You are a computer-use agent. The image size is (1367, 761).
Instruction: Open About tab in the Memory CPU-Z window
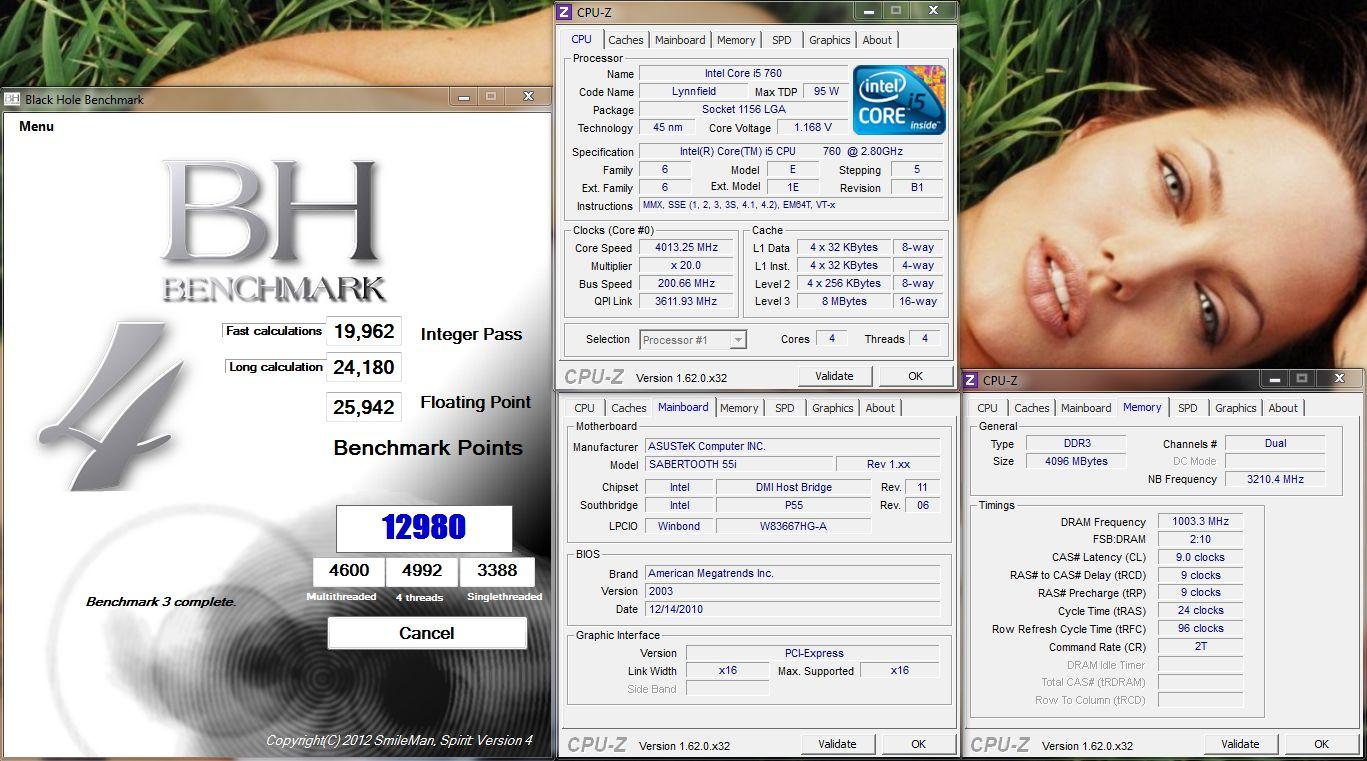pyautogui.click(x=1283, y=408)
